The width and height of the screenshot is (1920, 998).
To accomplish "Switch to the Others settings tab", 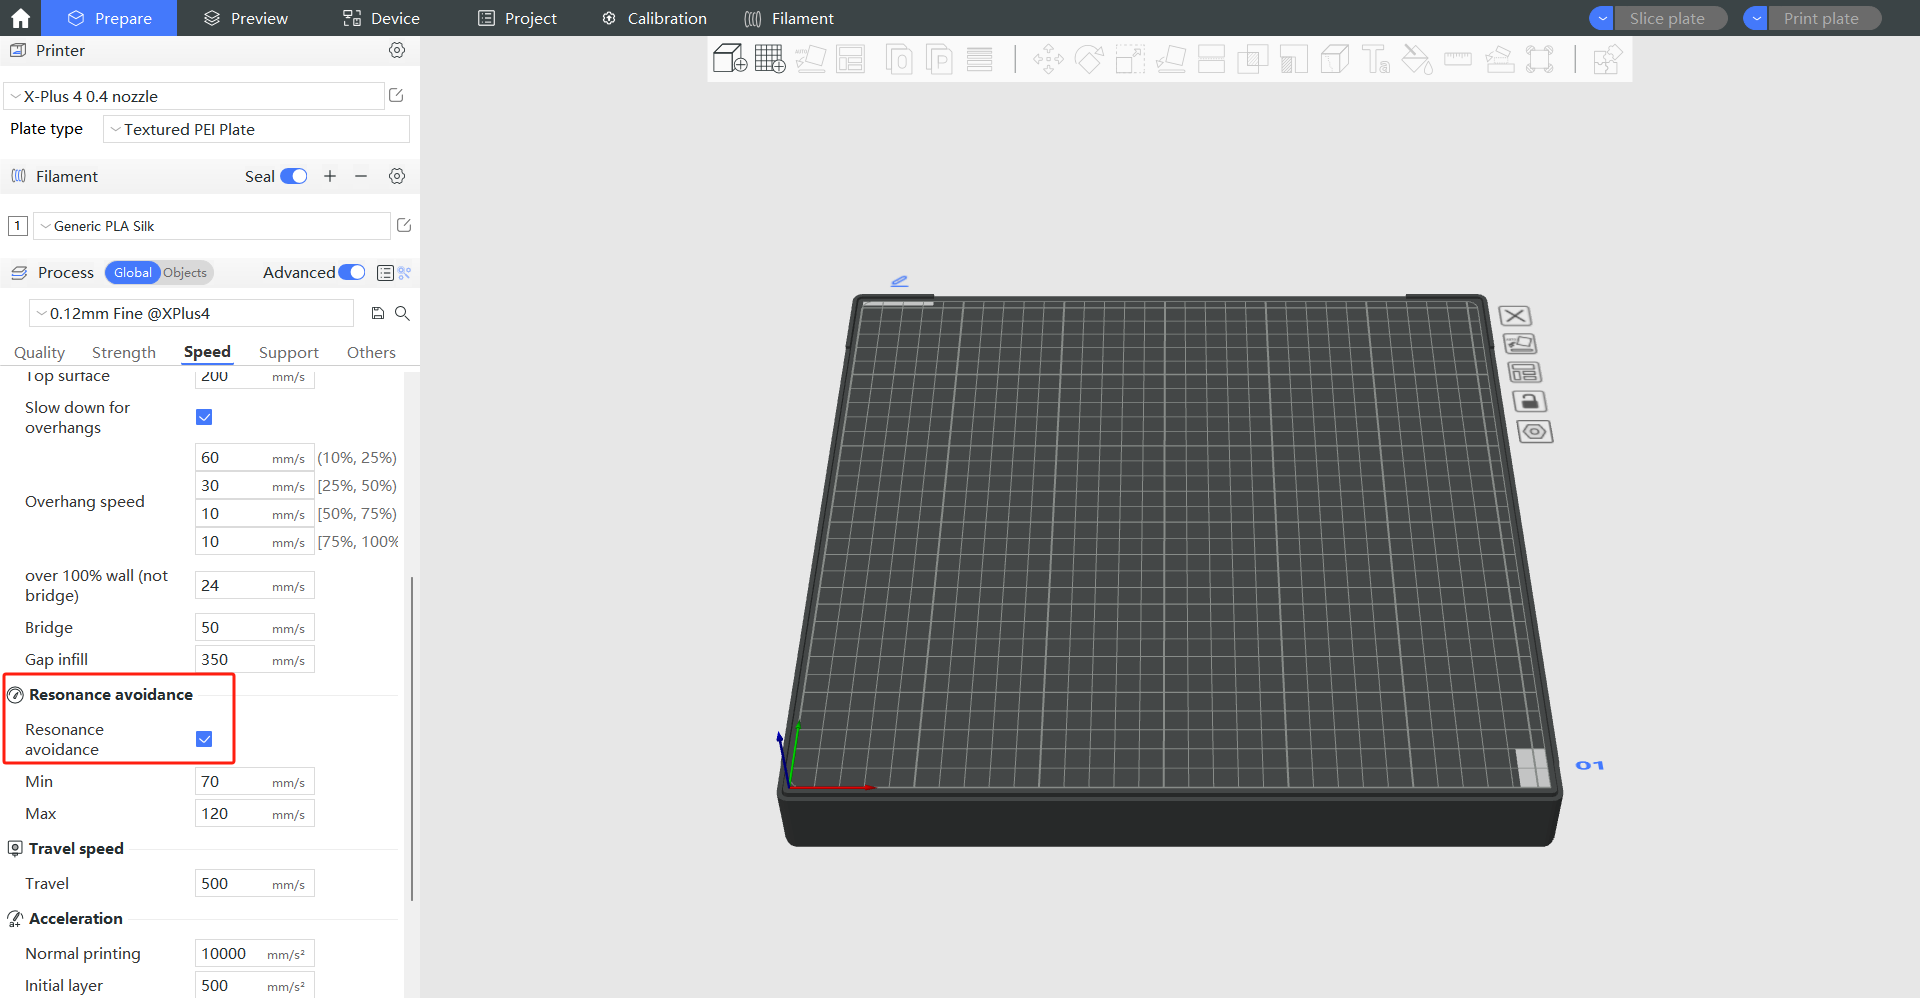I will [x=371, y=352].
